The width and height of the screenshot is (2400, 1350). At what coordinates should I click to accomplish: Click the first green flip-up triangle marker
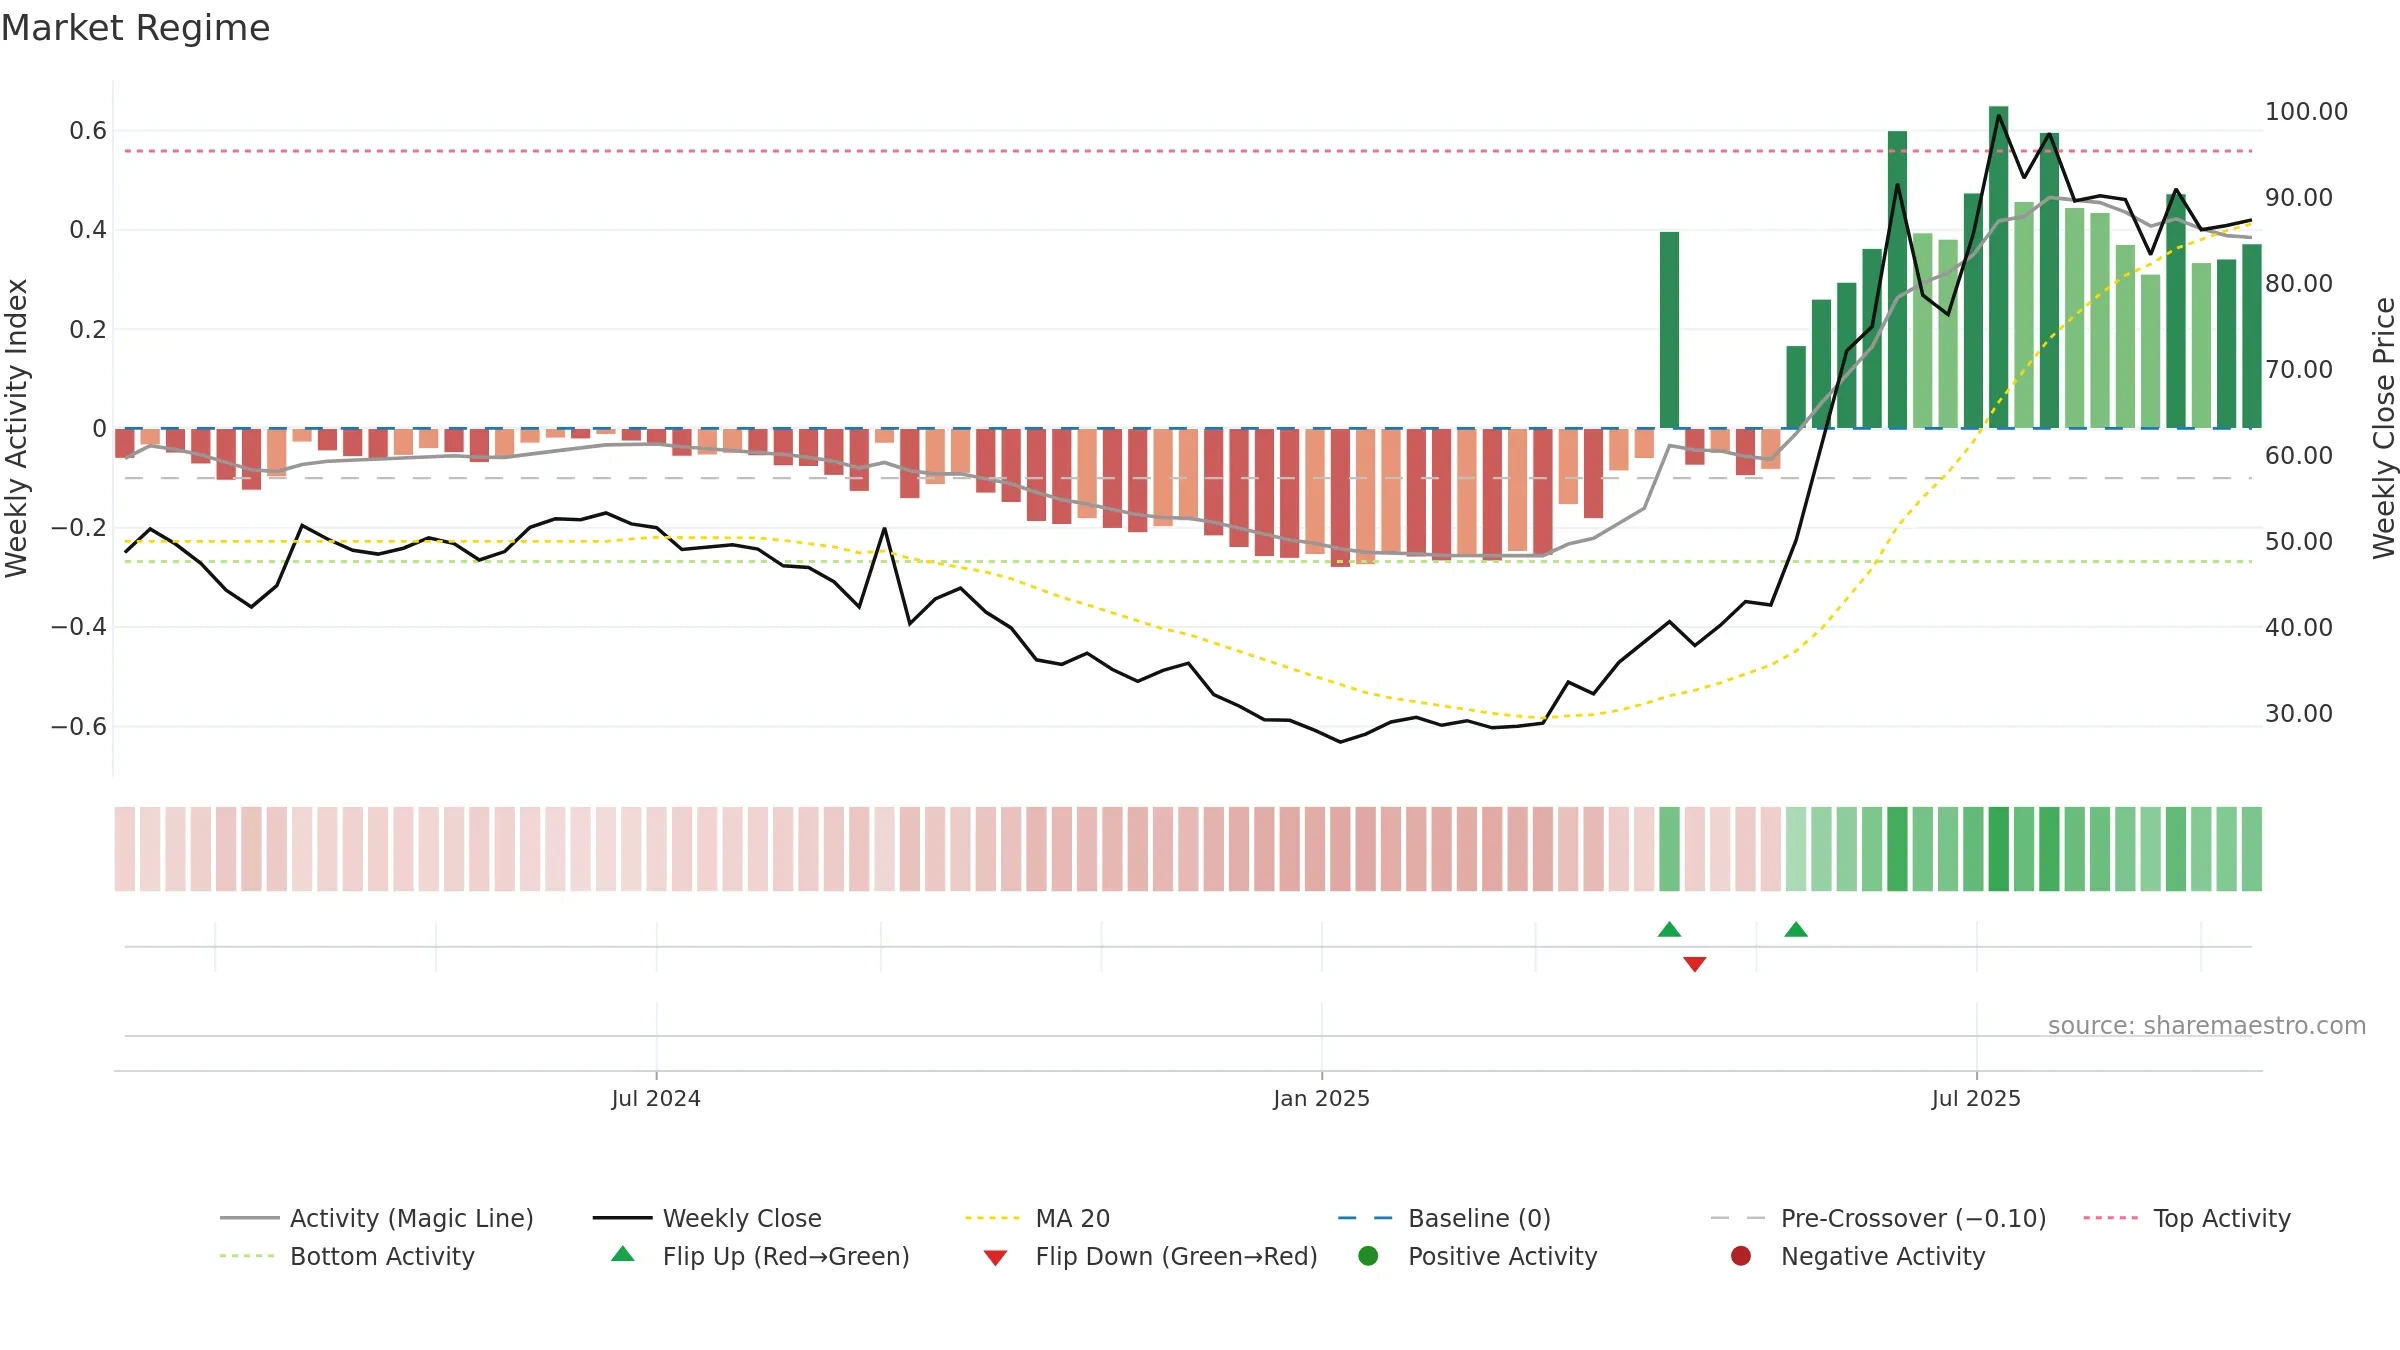[1669, 930]
